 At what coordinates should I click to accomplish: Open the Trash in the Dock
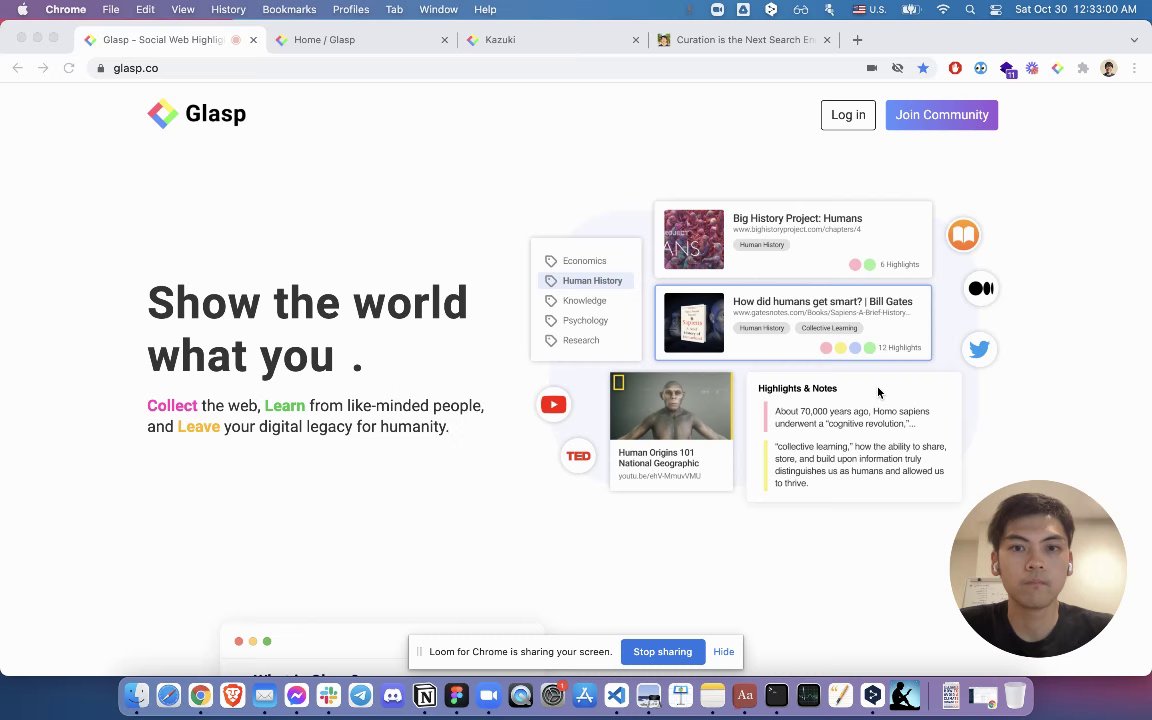[x=1015, y=695]
